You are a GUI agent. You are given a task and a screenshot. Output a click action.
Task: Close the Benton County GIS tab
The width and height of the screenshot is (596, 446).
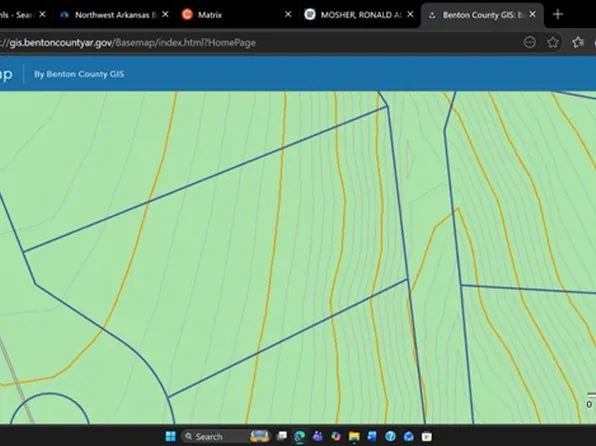click(533, 14)
